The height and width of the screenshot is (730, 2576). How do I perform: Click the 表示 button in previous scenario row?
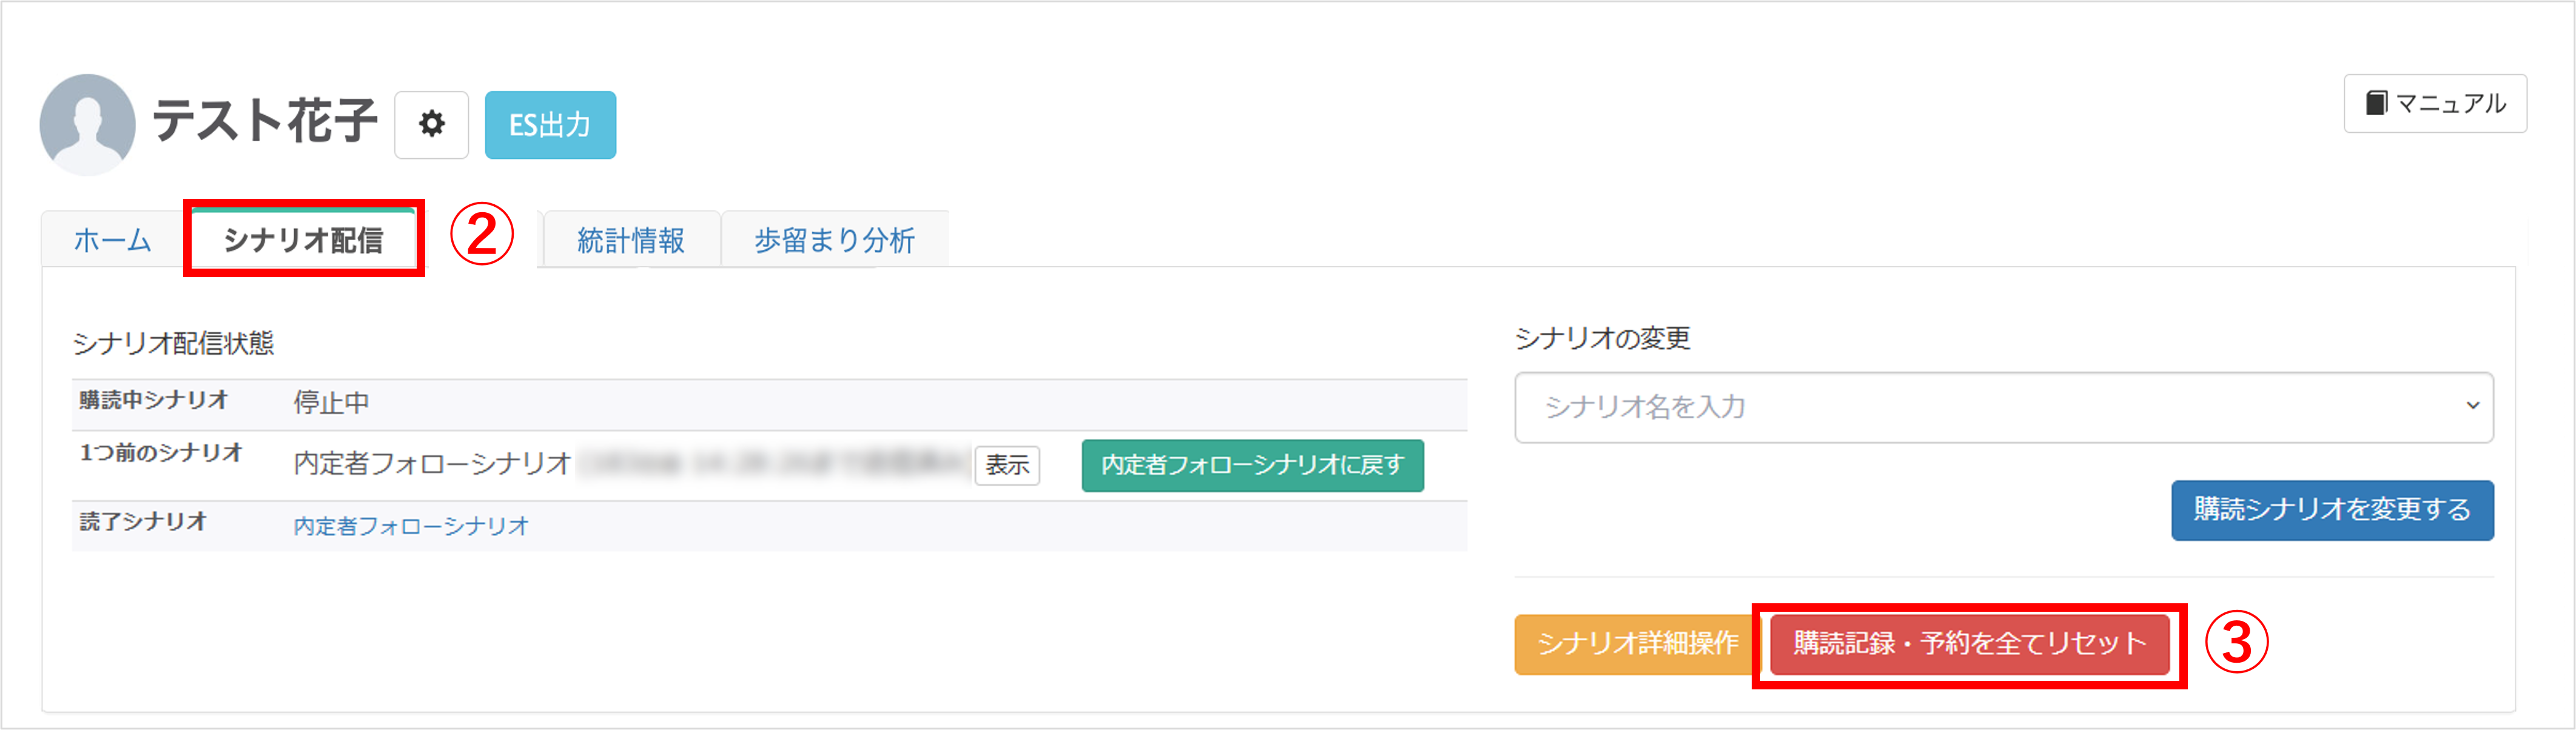[1007, 465]
